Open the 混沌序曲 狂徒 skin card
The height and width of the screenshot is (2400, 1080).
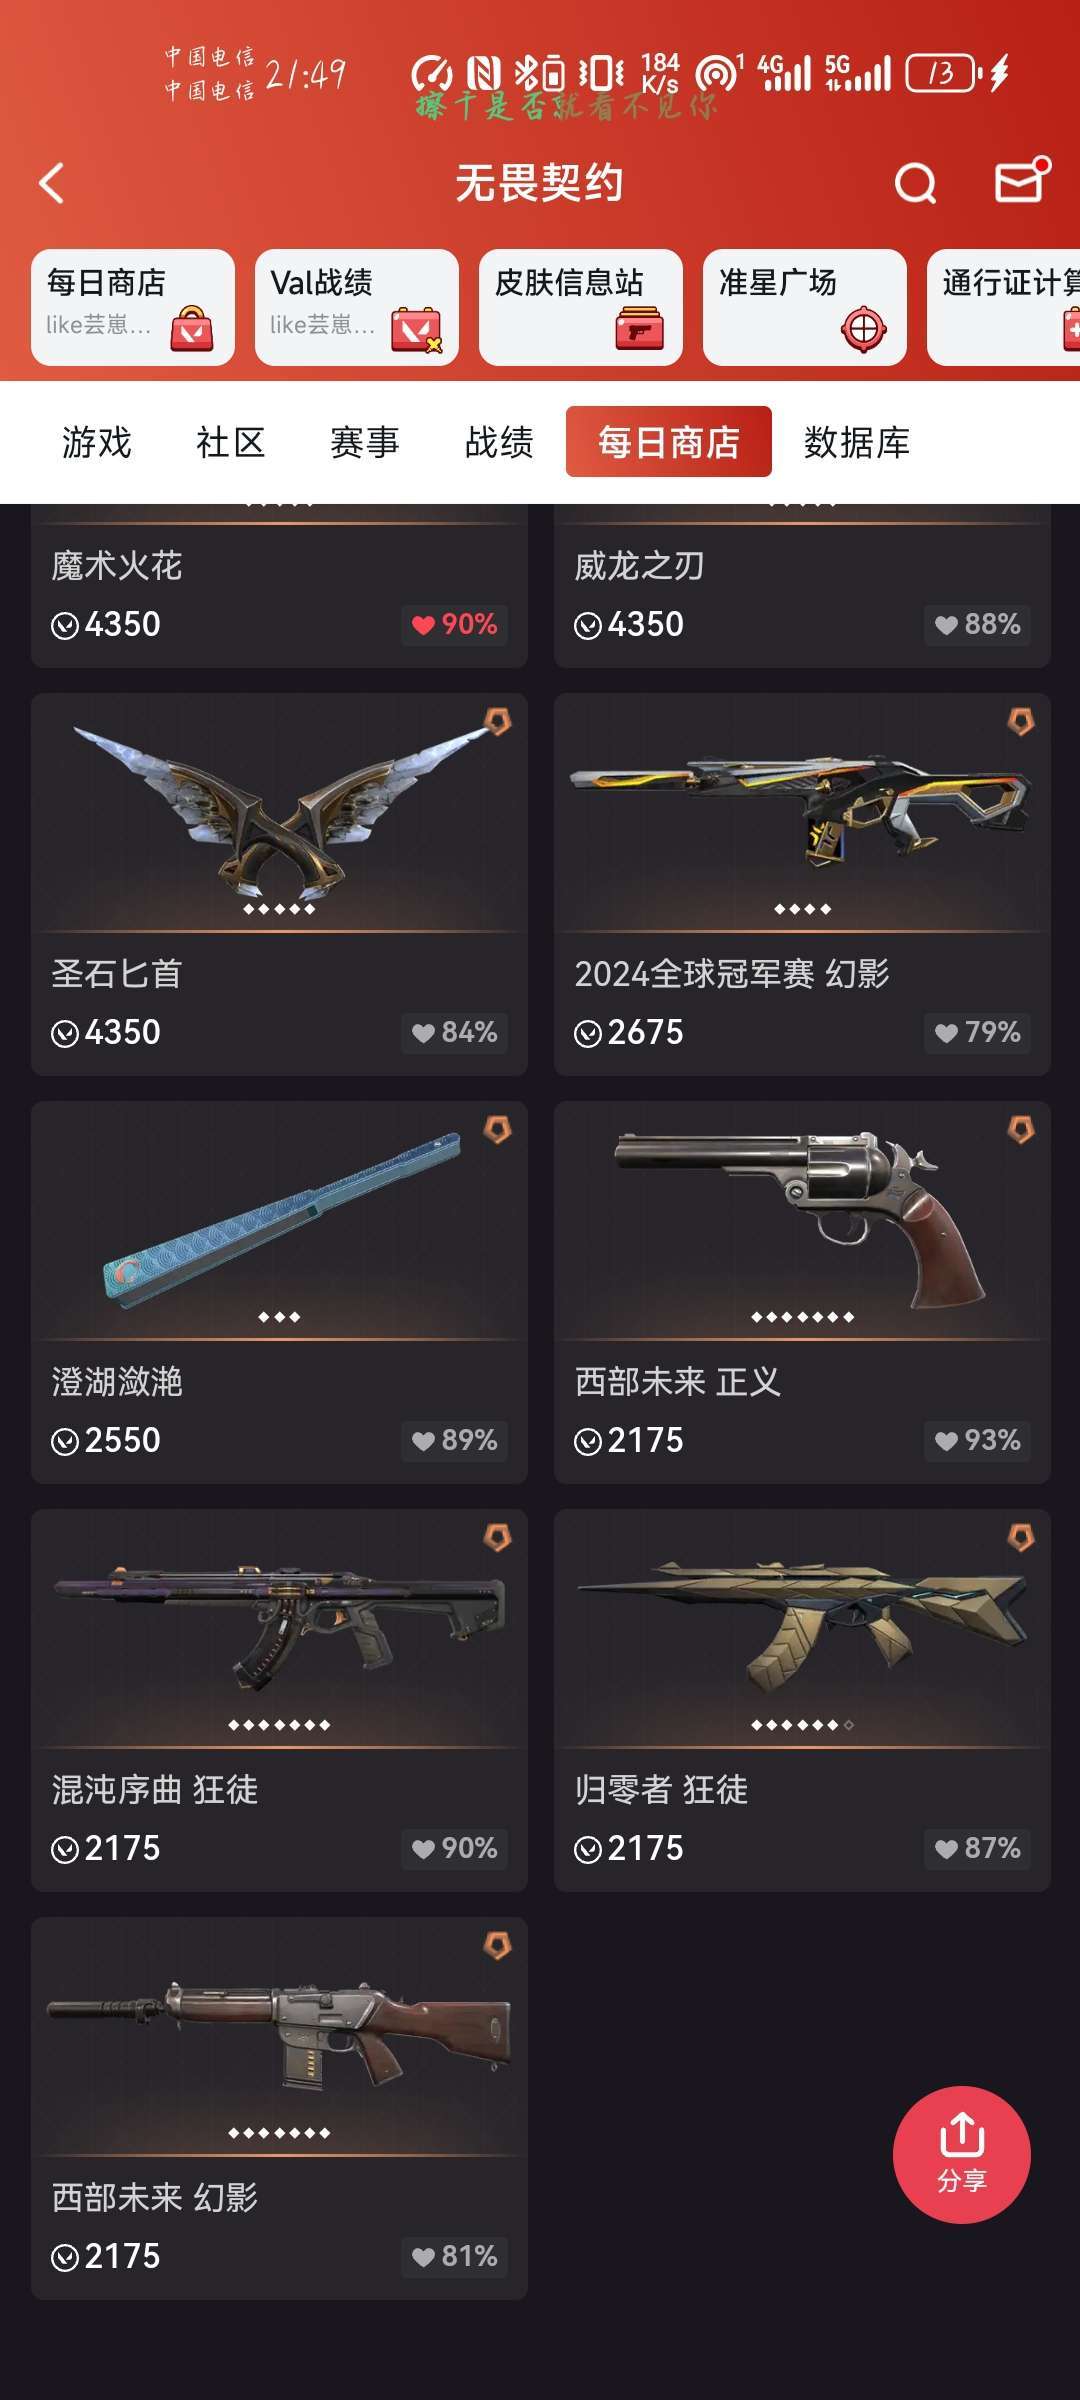(x=279, y=1700)
